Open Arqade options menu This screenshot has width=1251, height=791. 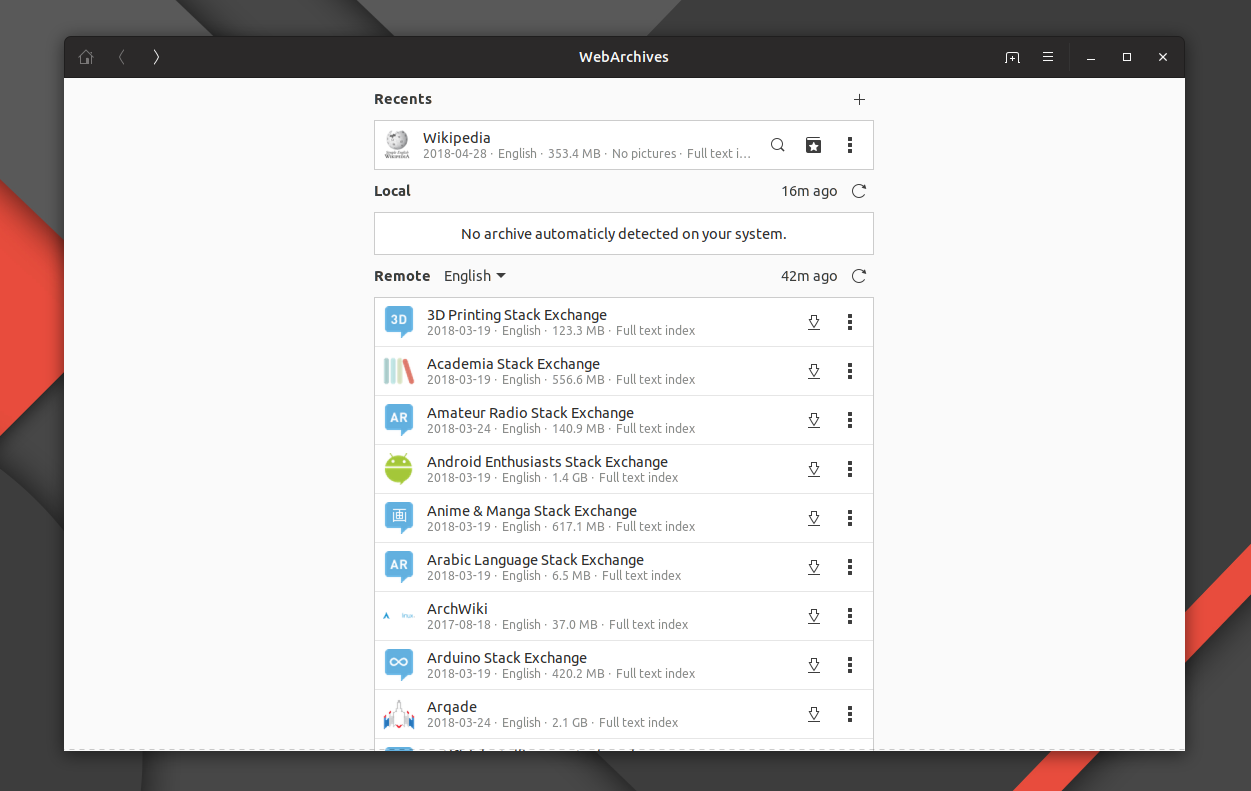click(x=850, y=714)
